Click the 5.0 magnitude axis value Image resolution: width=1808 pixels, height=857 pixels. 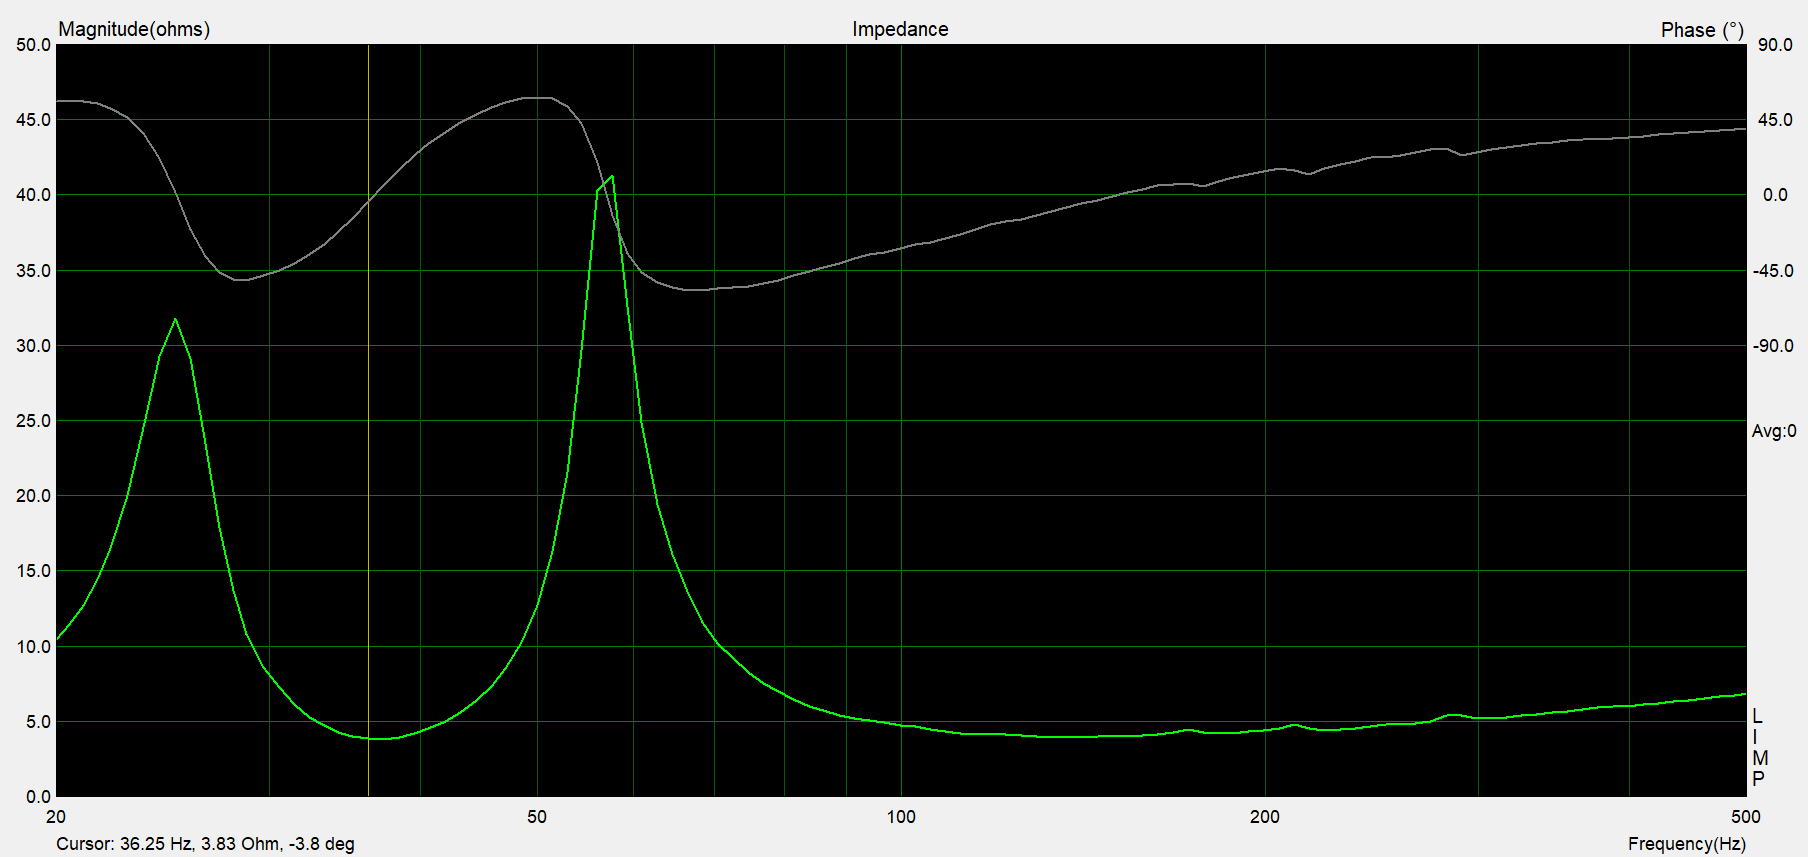37,722
